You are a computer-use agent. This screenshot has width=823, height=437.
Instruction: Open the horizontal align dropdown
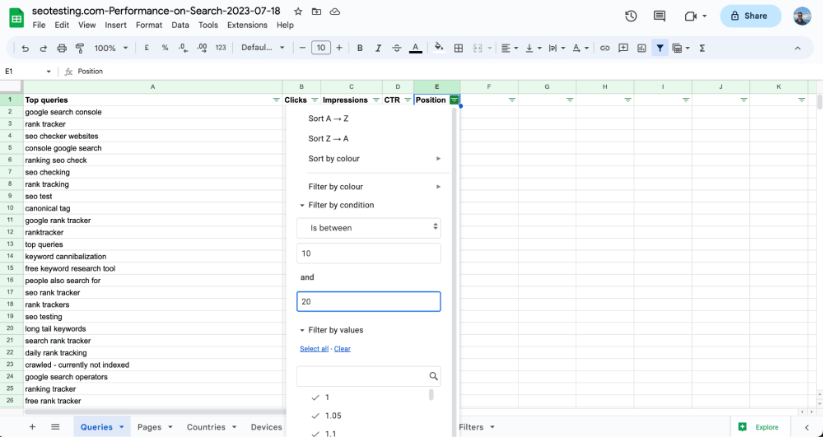pyautogui.click(x=509, y=48)
